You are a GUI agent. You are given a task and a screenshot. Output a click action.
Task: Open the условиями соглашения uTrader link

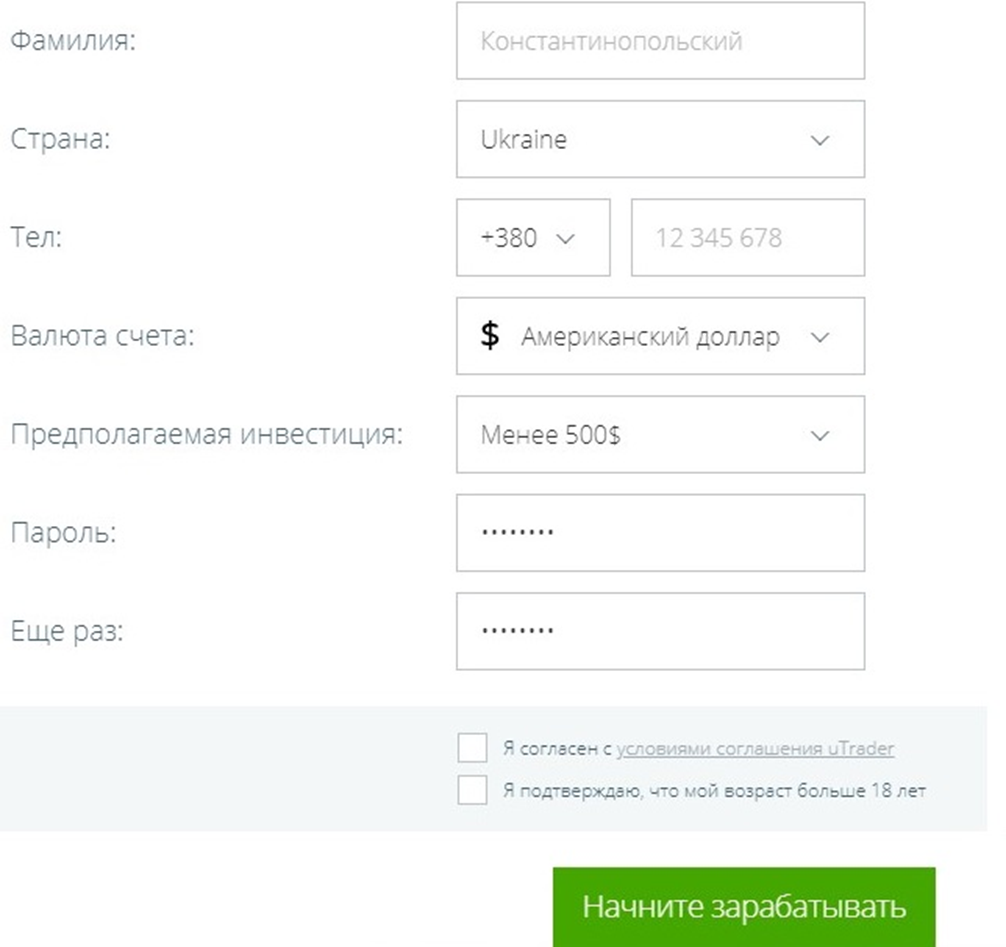pyautogui.click(x=755, y=749)
